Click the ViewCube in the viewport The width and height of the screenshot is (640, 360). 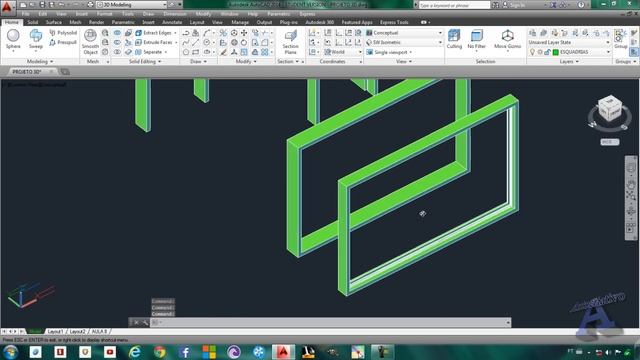[609, 109]
